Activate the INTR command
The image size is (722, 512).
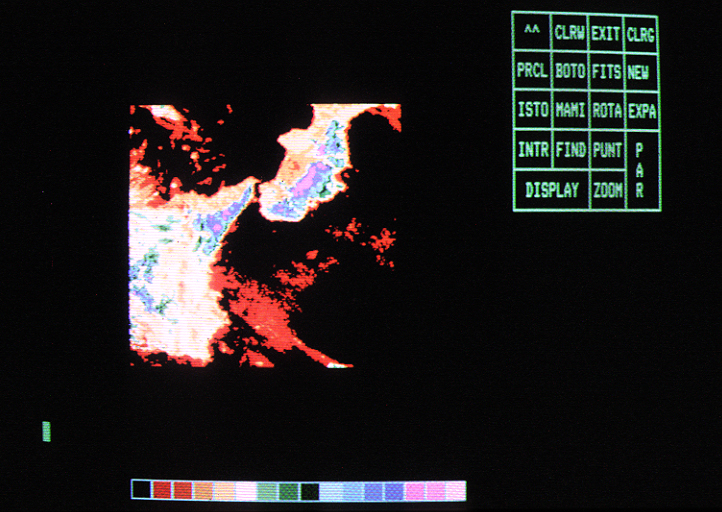click(x=531, y=150)
